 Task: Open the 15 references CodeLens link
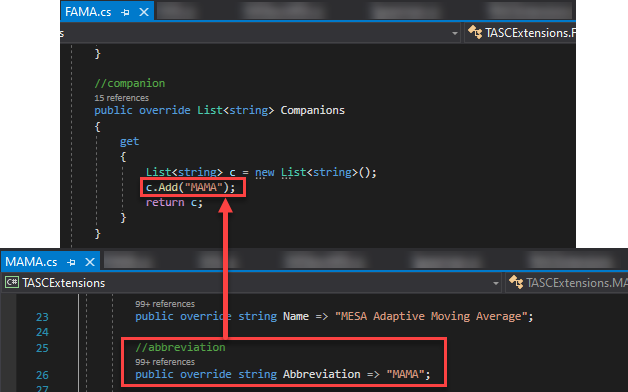(121, 98)
